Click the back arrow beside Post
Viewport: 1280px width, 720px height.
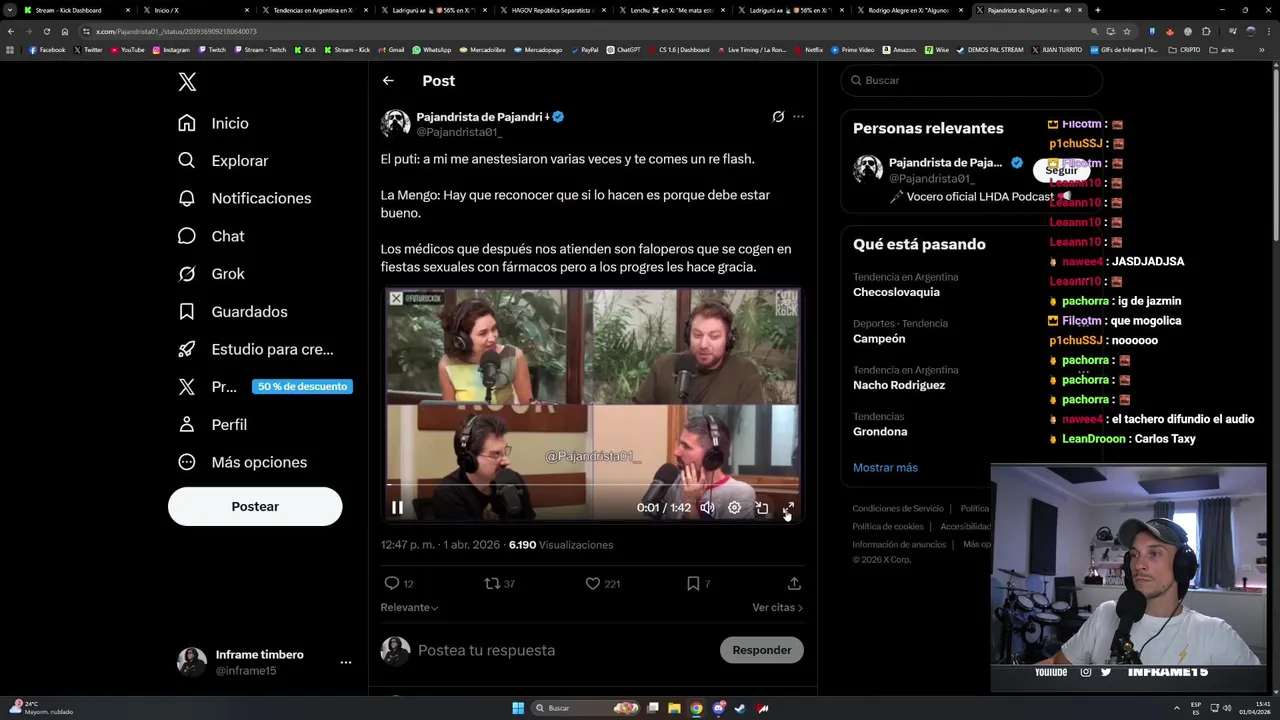(x=388, y=81)
